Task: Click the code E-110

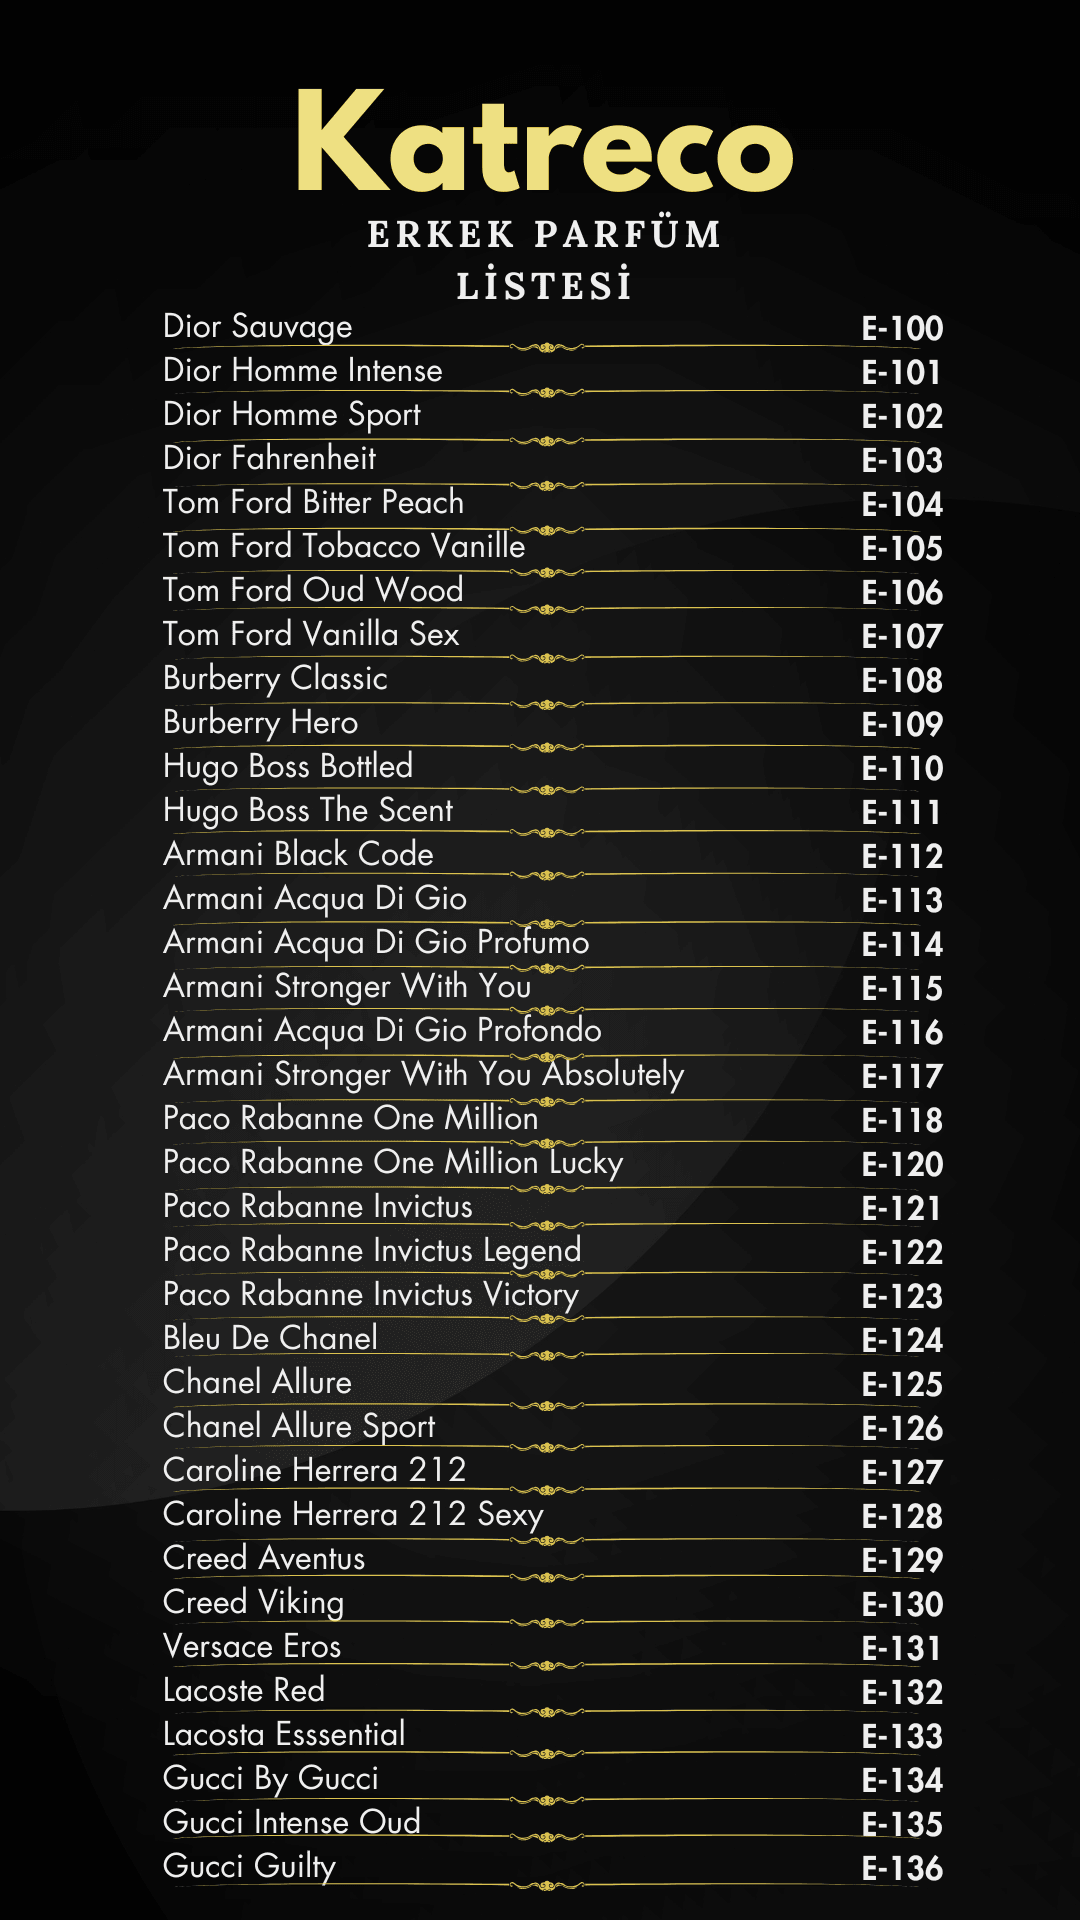Action: tap(902, 769)
